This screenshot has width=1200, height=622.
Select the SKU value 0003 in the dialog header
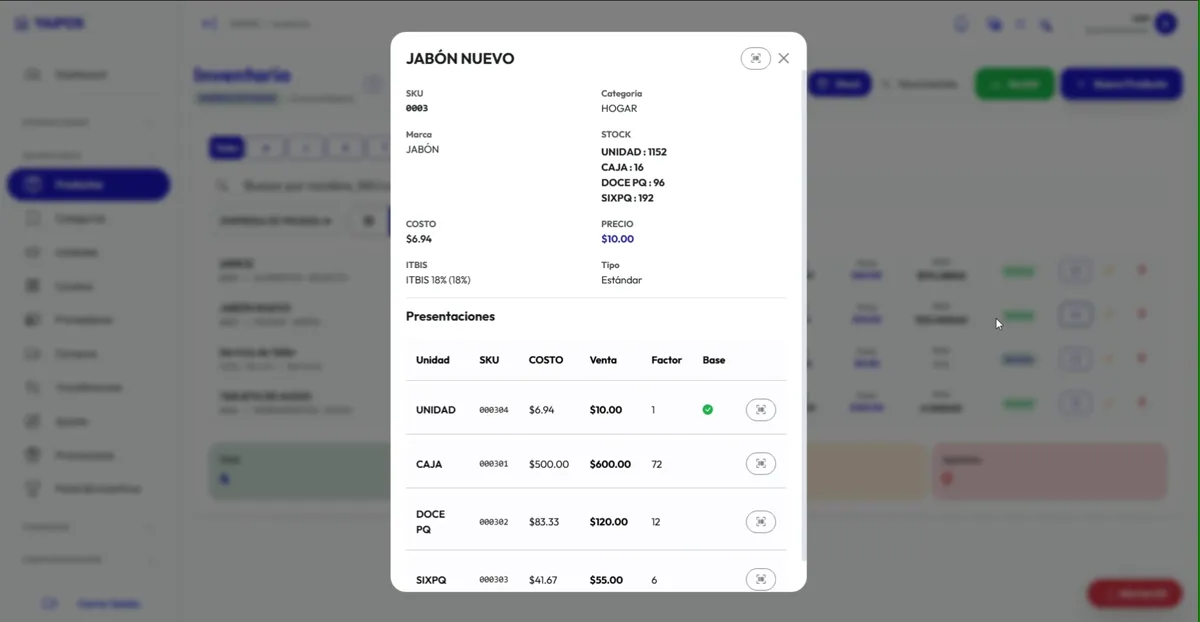[x=417, y=108]
